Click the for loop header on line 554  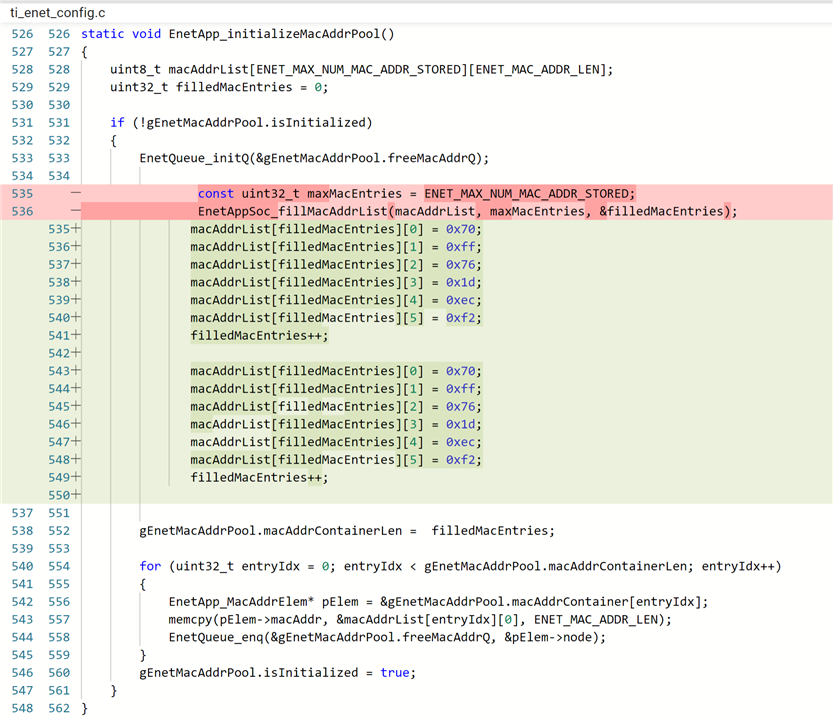point(460,566)
